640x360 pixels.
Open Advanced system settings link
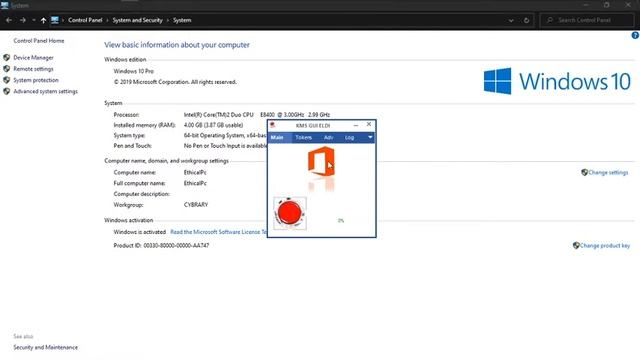coord(45,91)
